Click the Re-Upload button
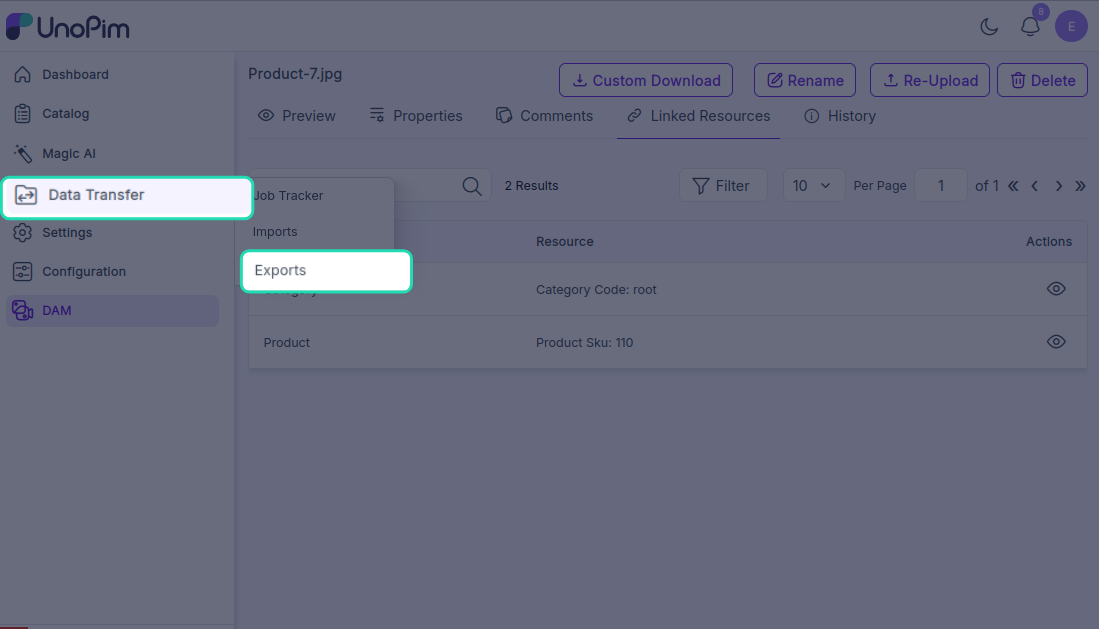 click(x=929, y=80)
